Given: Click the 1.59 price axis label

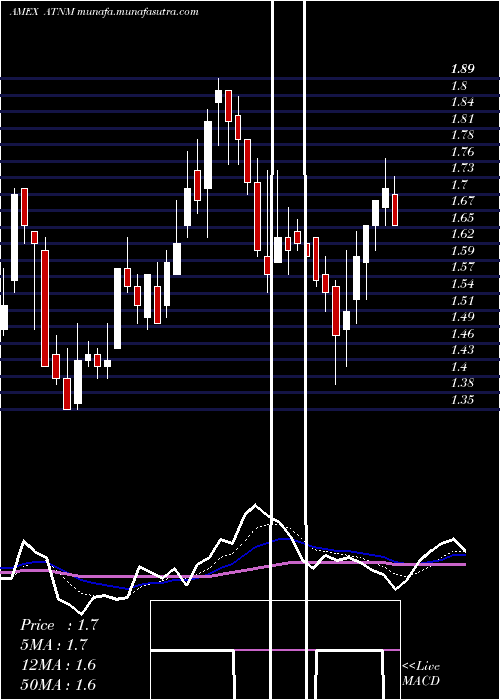Looking at the screenshot, I should 462,250.
